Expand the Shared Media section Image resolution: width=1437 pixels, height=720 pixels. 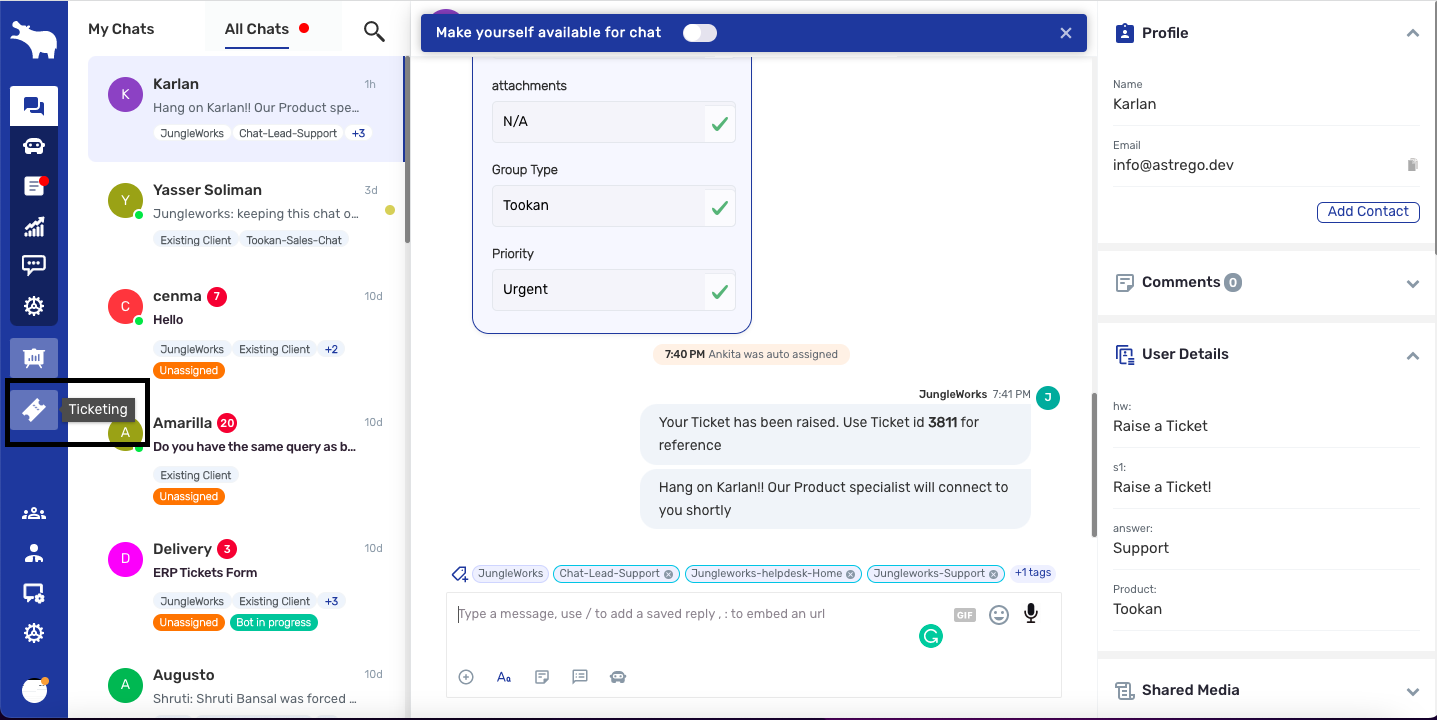(1412, 691)
